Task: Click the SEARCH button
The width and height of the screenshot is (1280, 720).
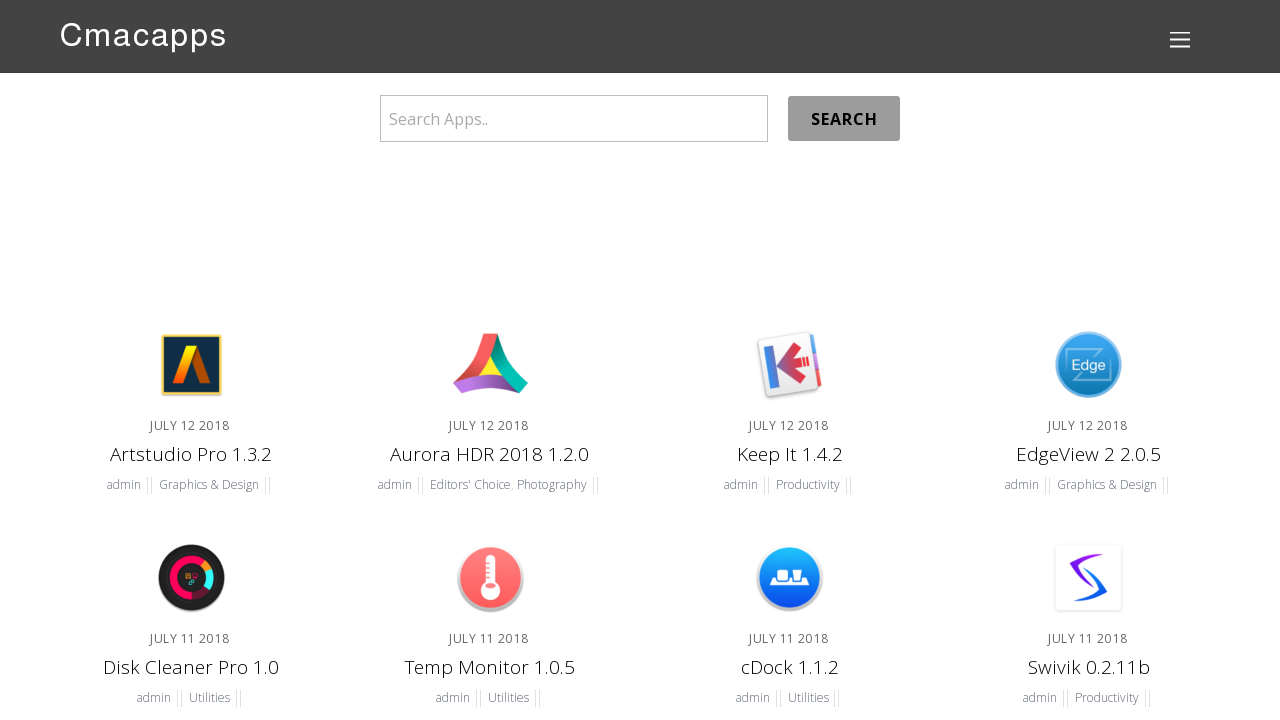Action: coord(844,119)
